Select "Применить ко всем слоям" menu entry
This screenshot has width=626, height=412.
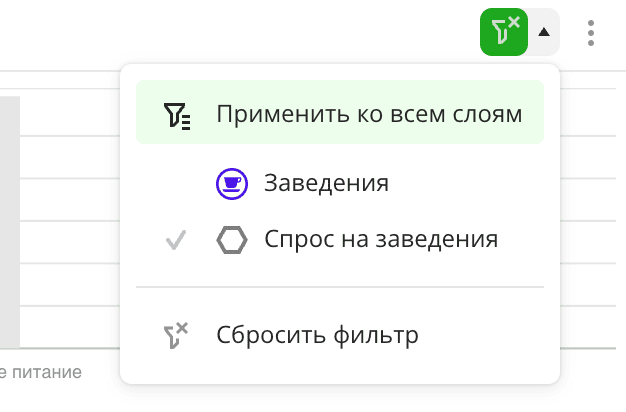coord(369,114)
